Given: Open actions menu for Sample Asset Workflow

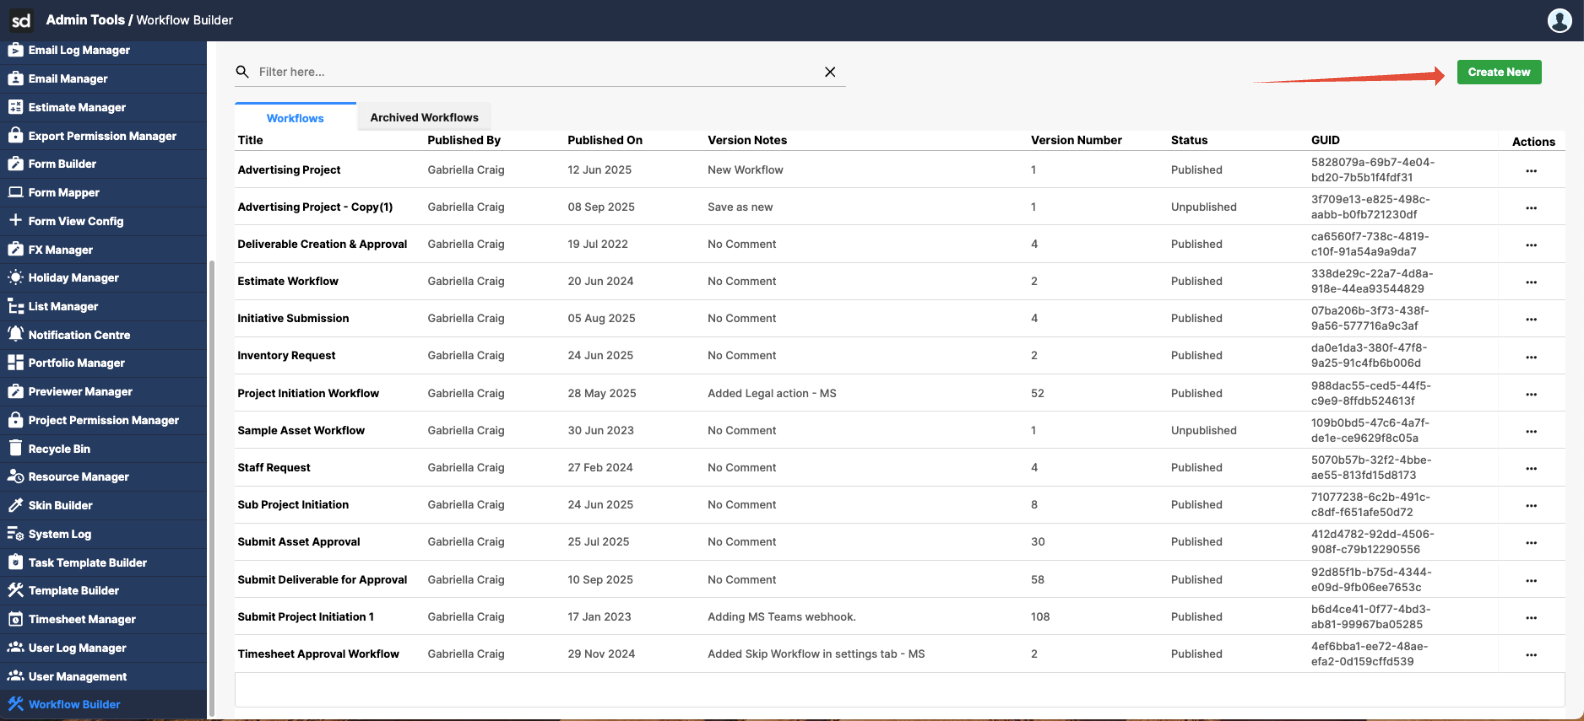Looking at the screenshot, I should [1531, 431].
